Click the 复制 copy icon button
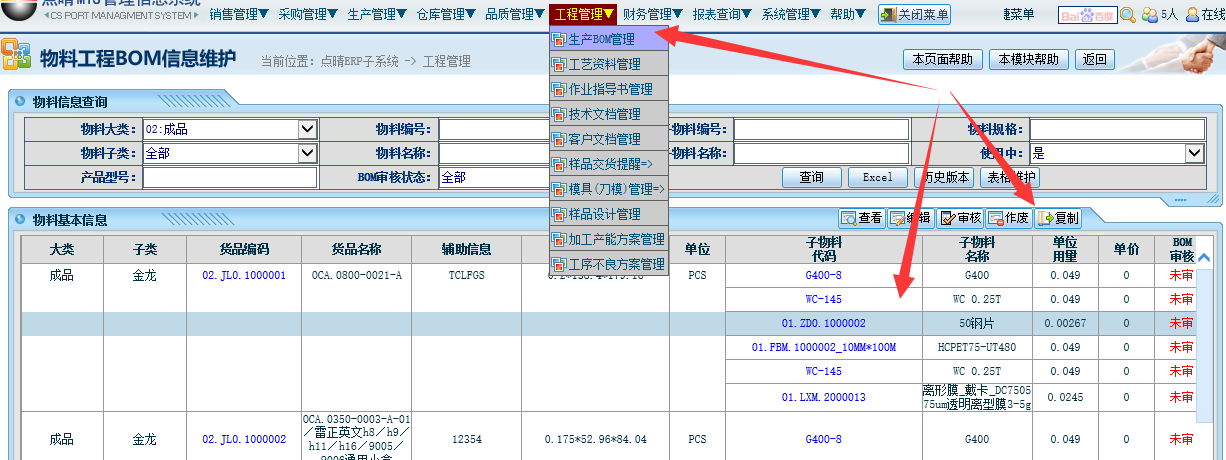Viewport: 1226px width, 460px height. pos(1058,218)
